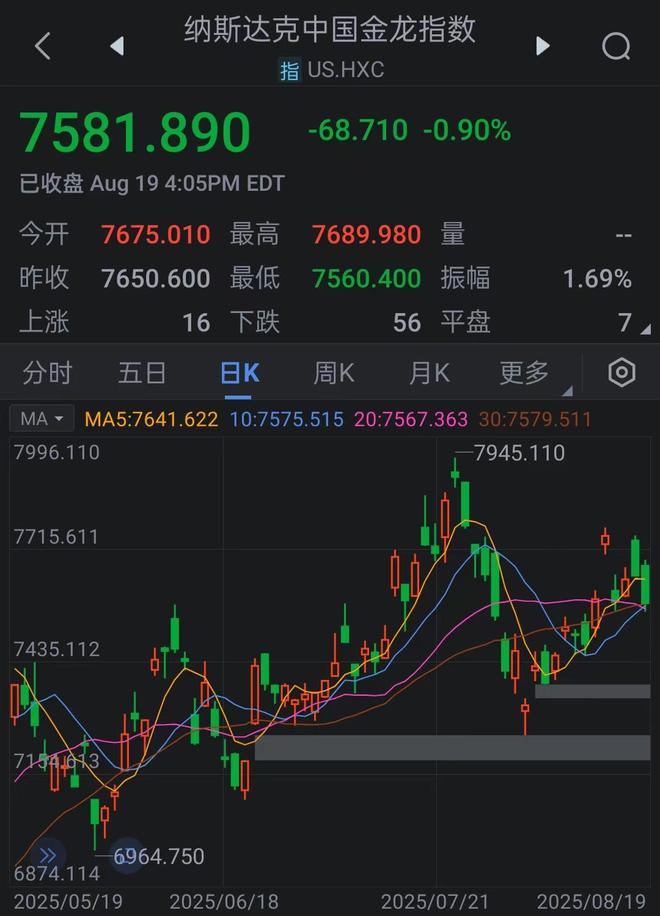This screenshot has width=660, height=916.
Task: Tap the date label 2025/08/19
Action: coord(591,901)
